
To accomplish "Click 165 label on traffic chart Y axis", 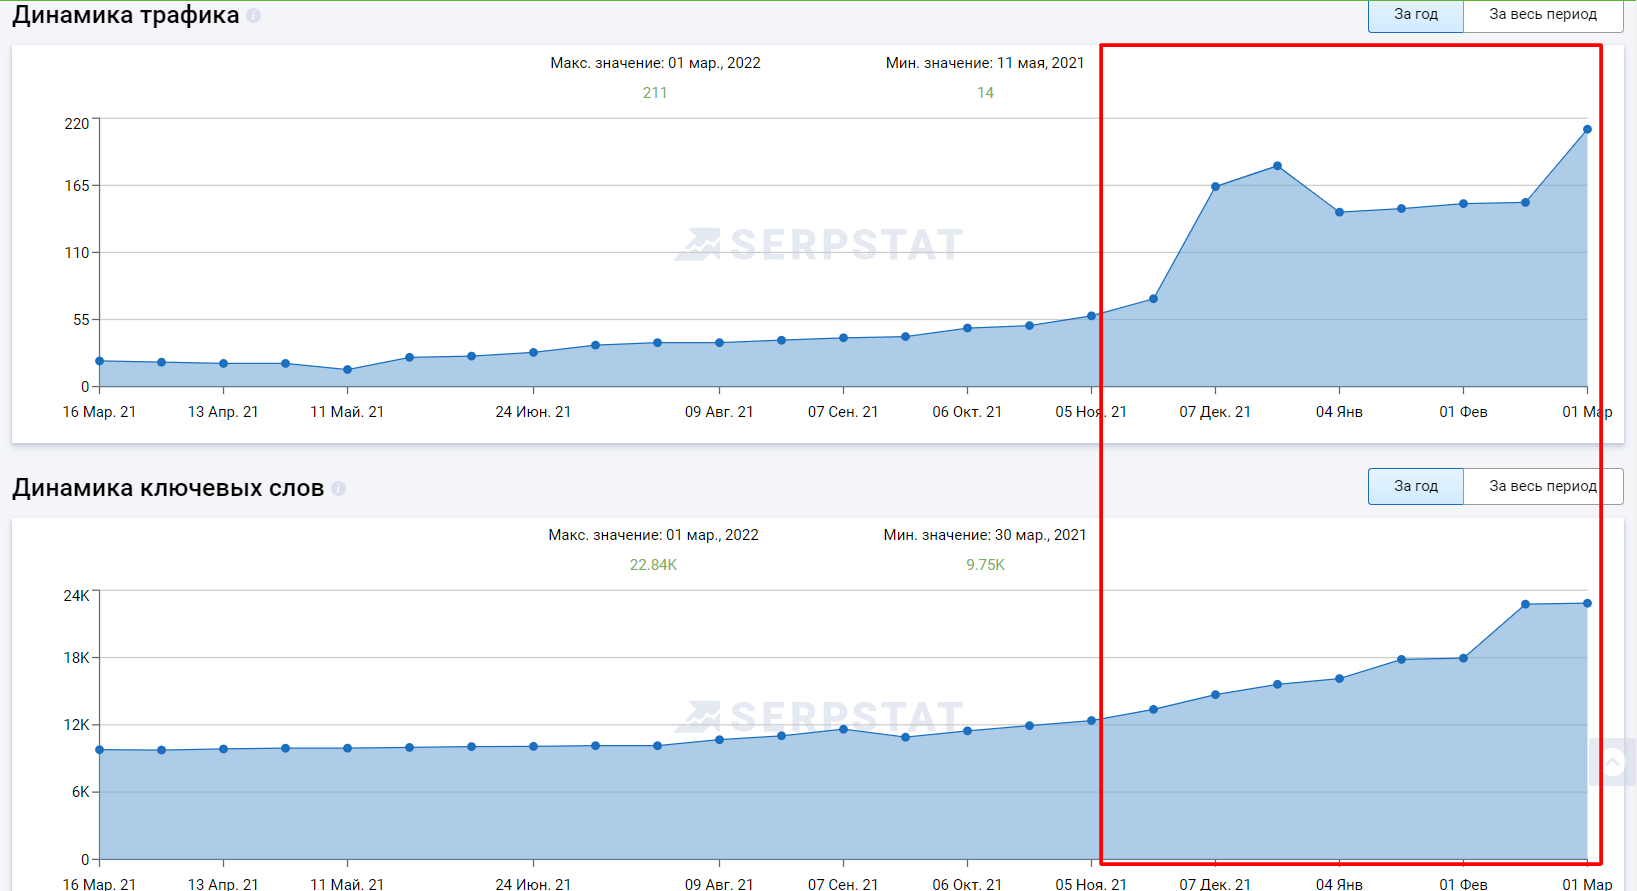I will pos(77,186).
